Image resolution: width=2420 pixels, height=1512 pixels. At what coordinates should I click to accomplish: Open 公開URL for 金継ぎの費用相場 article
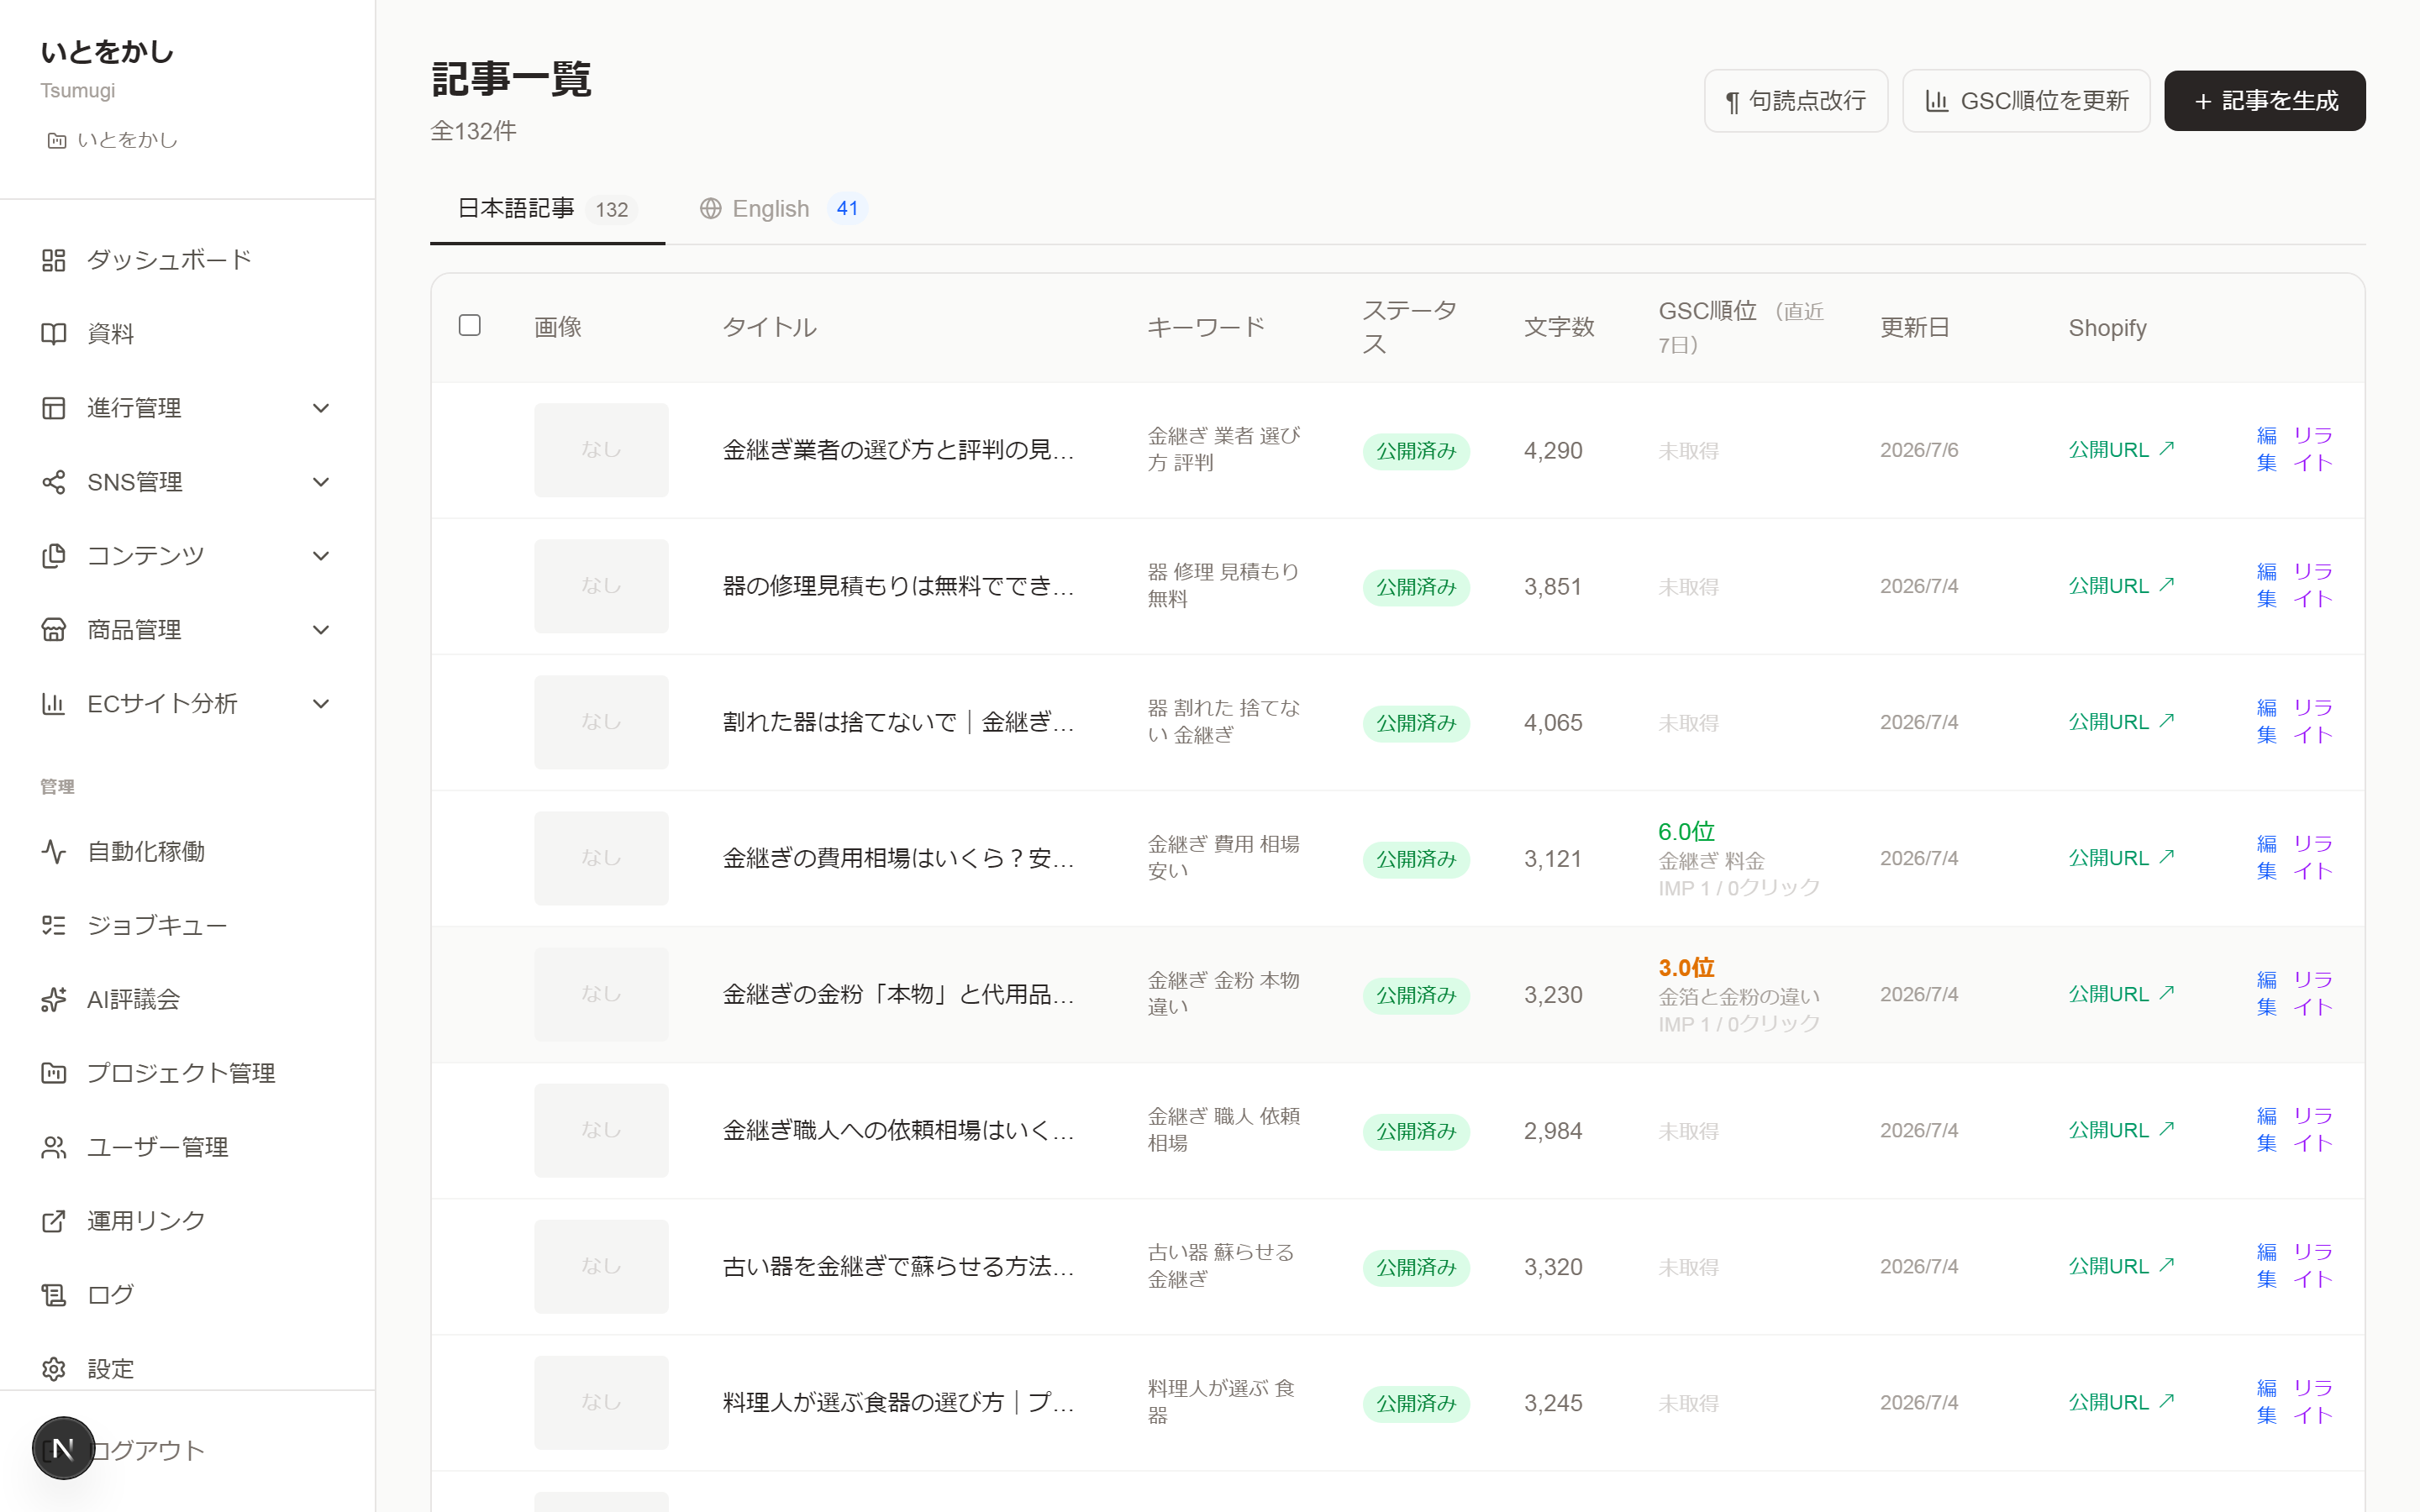[x=2121, y=858]
